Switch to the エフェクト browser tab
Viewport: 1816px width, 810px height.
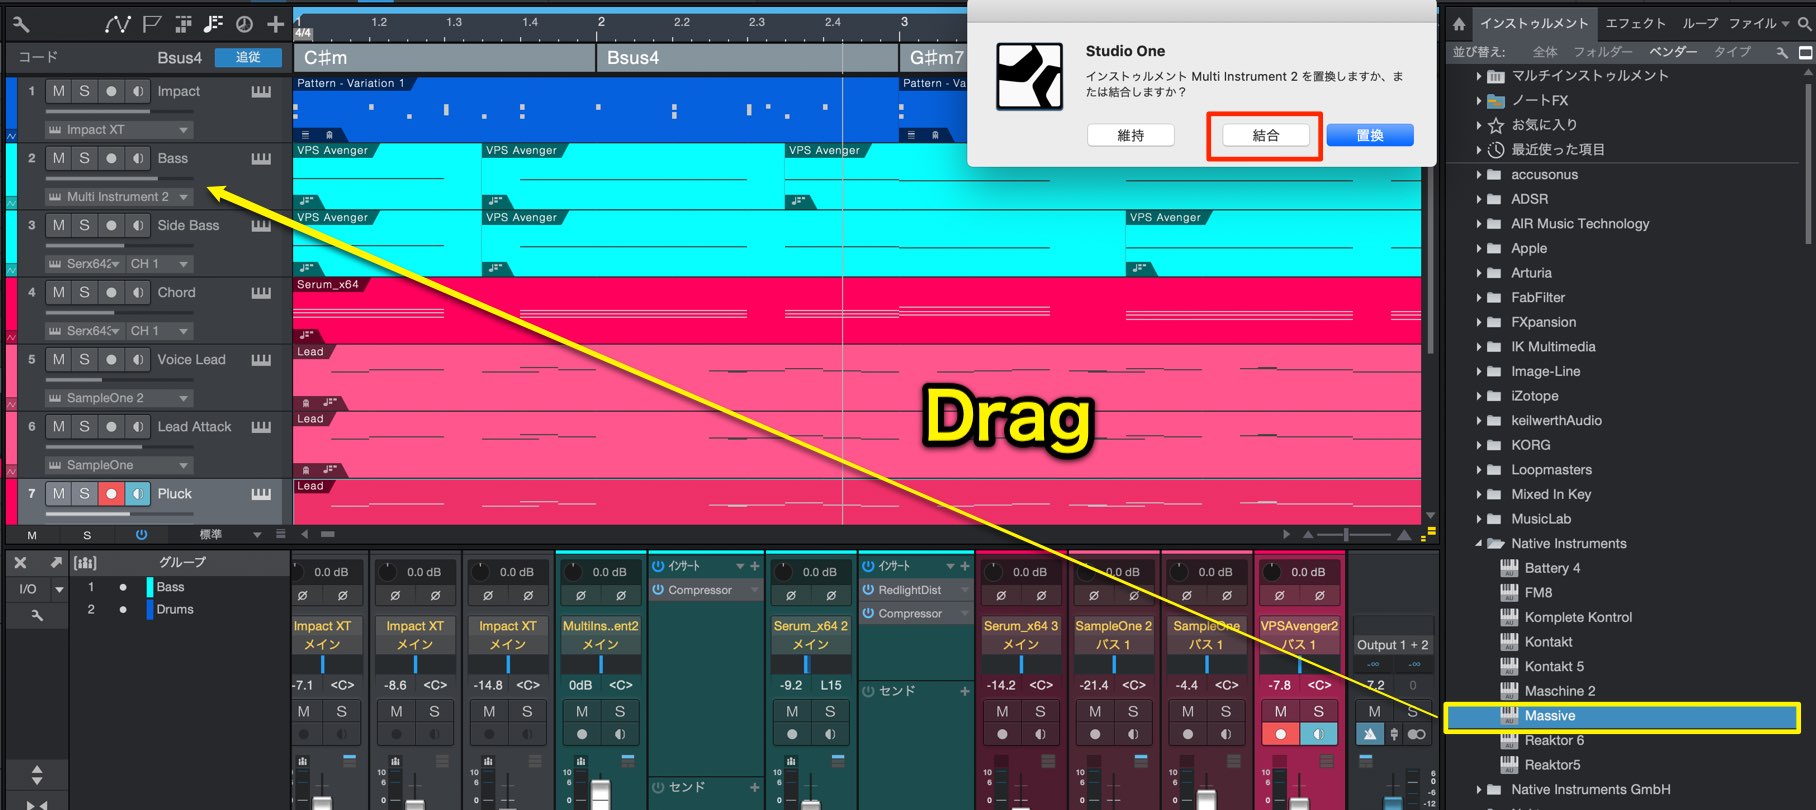pos(1636,23)
